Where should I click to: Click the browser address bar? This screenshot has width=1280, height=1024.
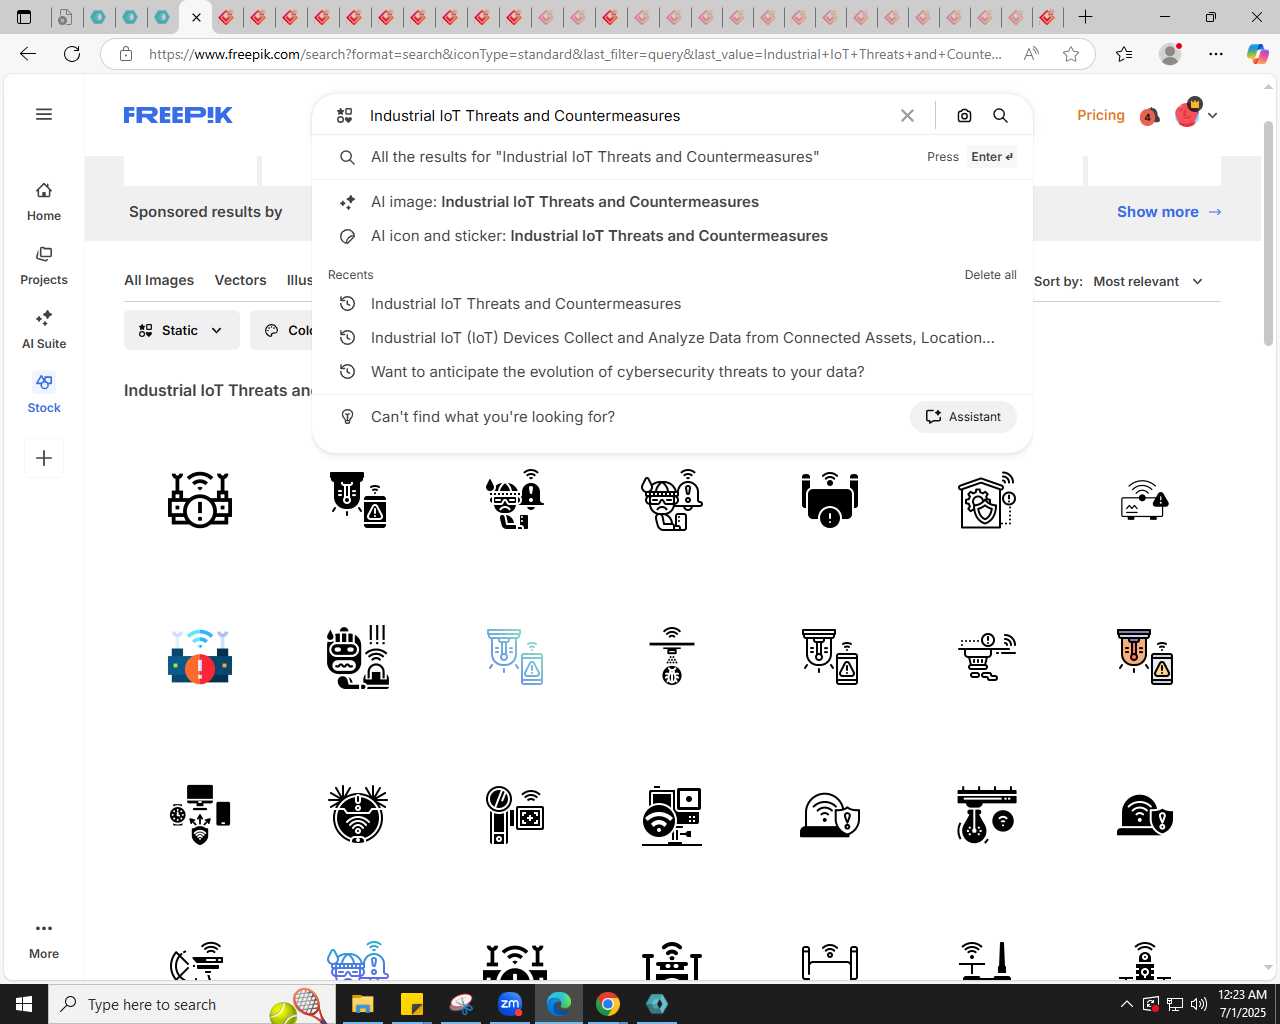(575, 54)
